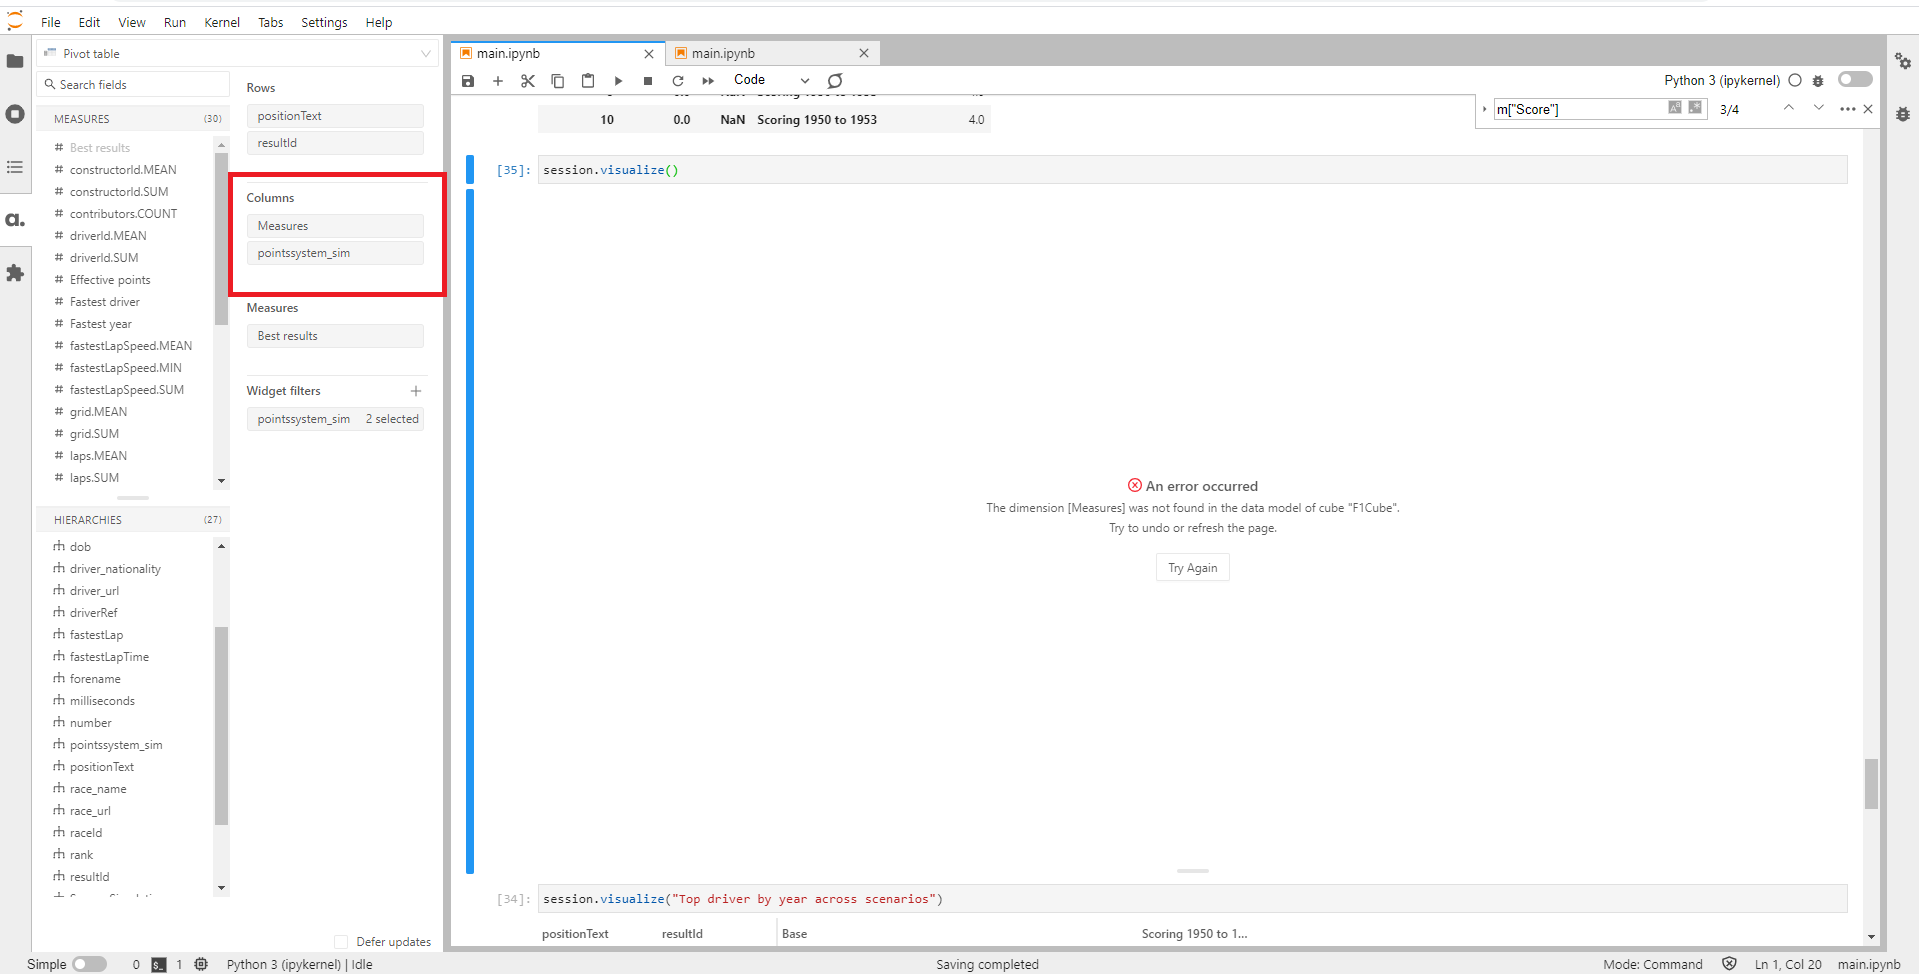Restart the notebook kernel
1919x974 pixels.
tap(678, 81)
